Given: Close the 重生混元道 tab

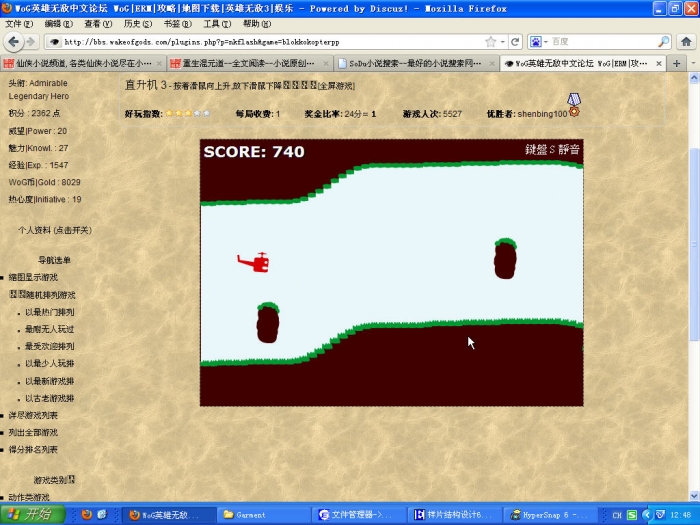Looking at the screenshot, I should point(325,64).
